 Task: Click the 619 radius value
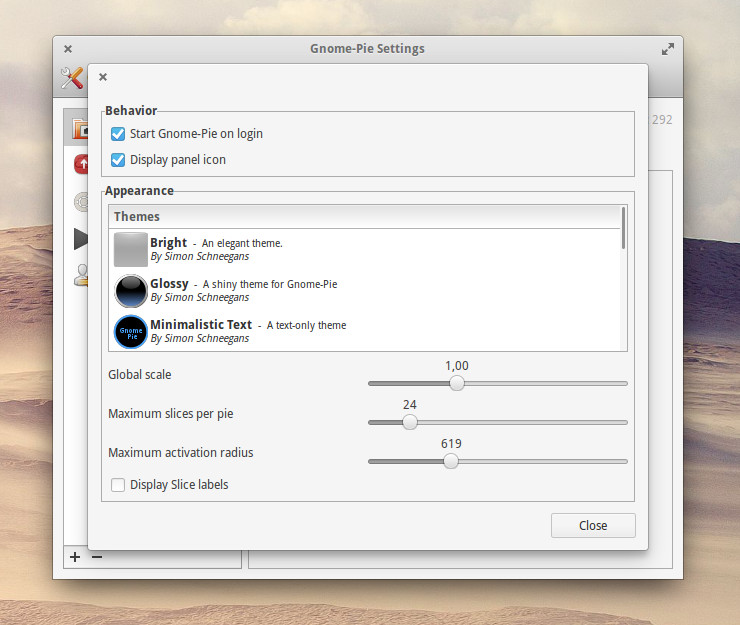click(x=451, y=444)
